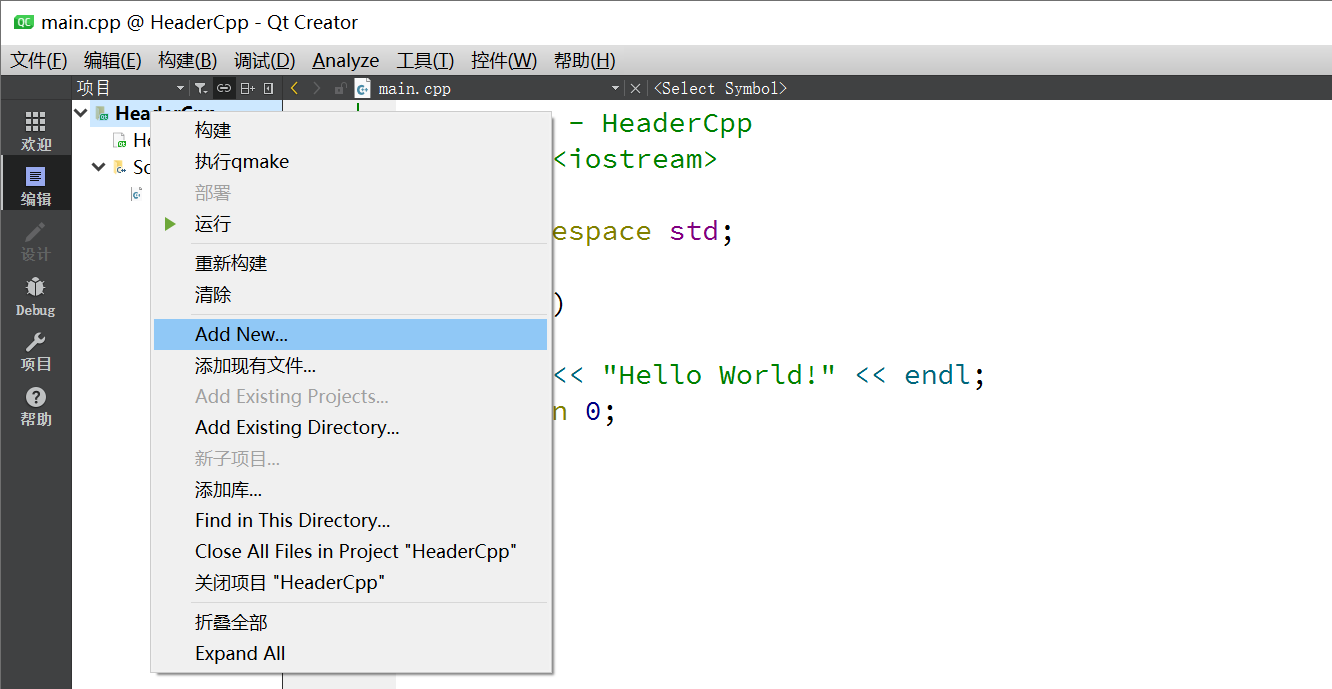Open the 欢迎 (Welcome) mode

35,130
